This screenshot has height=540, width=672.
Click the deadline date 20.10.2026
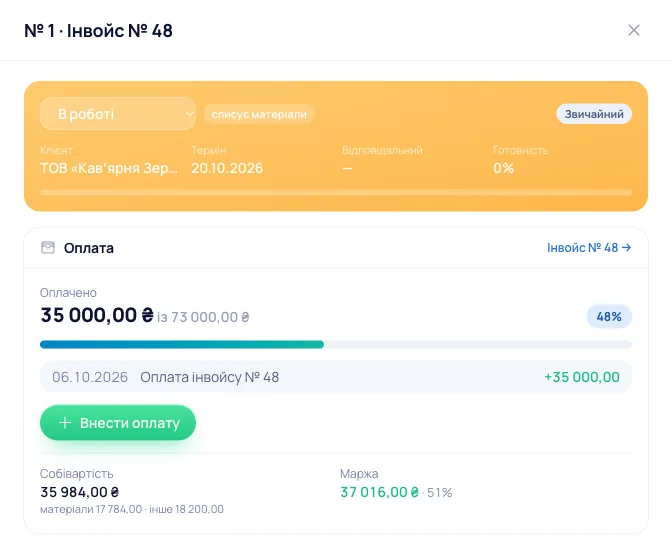click(x=227, y=168)
